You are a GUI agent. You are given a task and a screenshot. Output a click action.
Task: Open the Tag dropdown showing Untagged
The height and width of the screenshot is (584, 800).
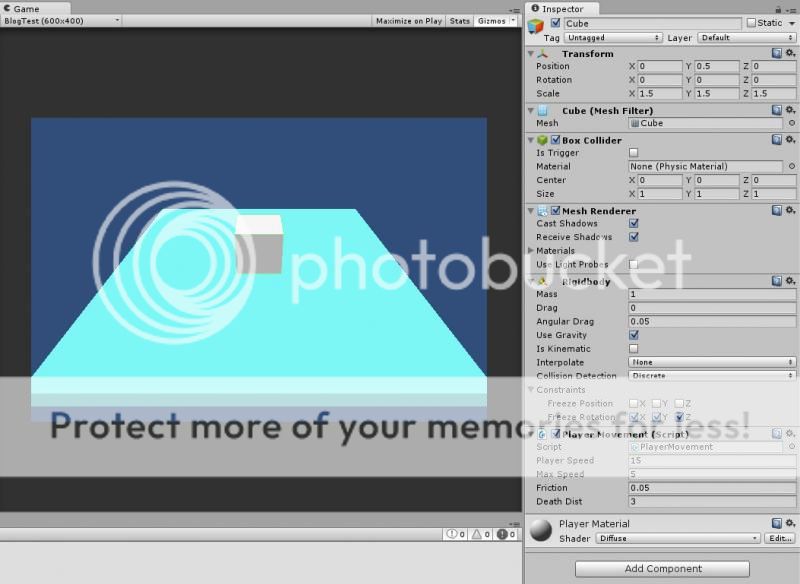click(x=612, y=36)
